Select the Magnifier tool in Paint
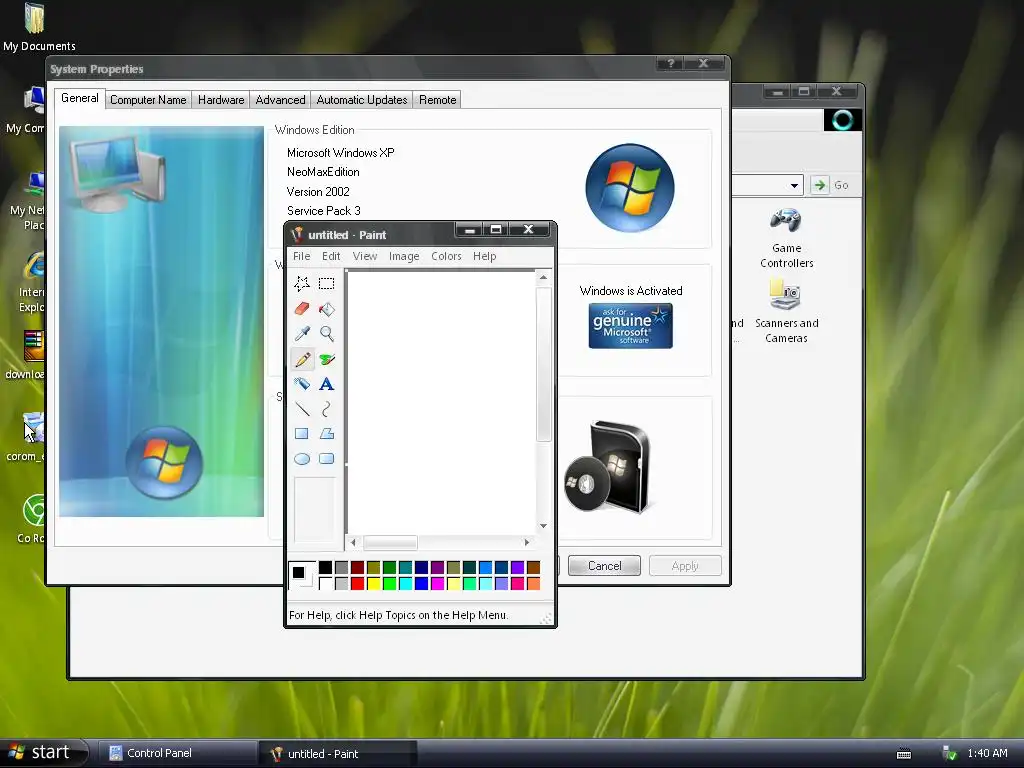 pyautogui.click(x=327, y=334)
